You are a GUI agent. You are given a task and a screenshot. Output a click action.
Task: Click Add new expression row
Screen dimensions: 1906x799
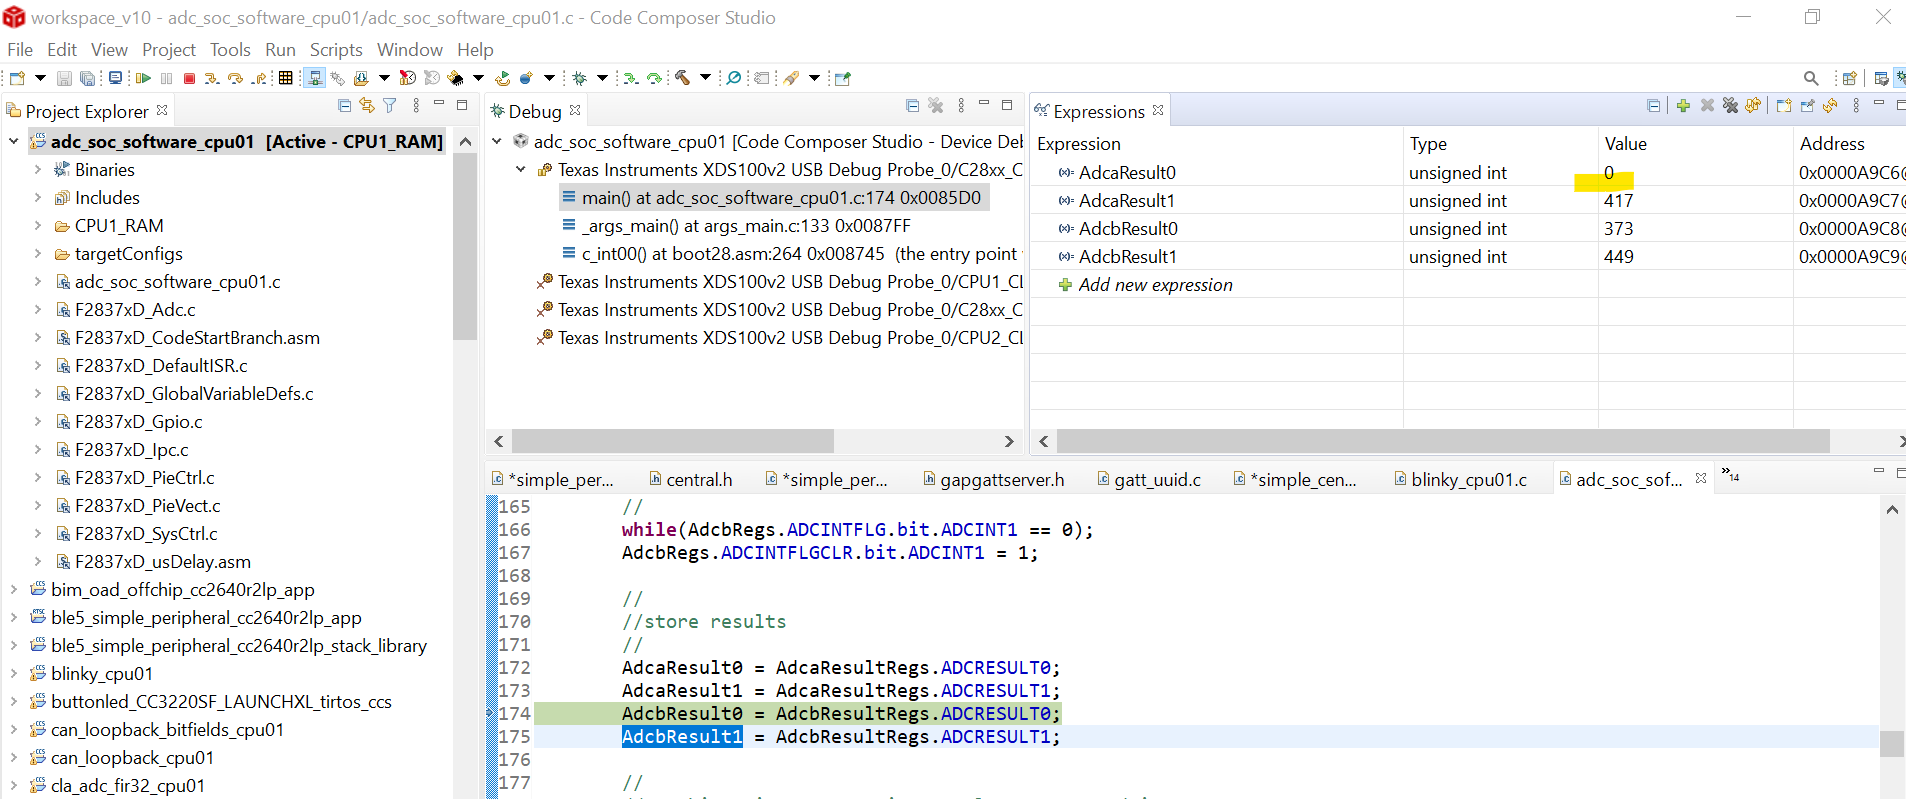pyautogui.click(x=1155, y=285)
